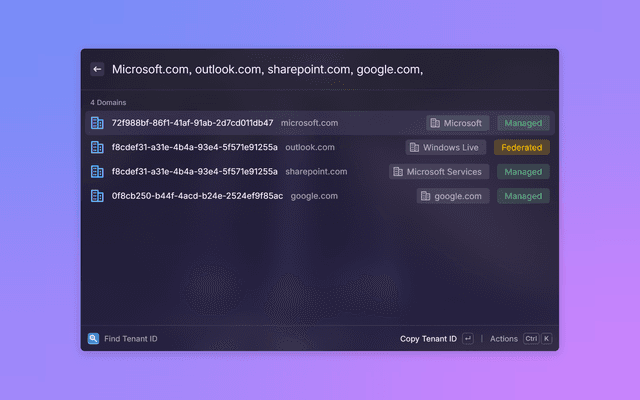
Task: Click the back arrow button
Action: pyautogui.click(x=97, y=69)
